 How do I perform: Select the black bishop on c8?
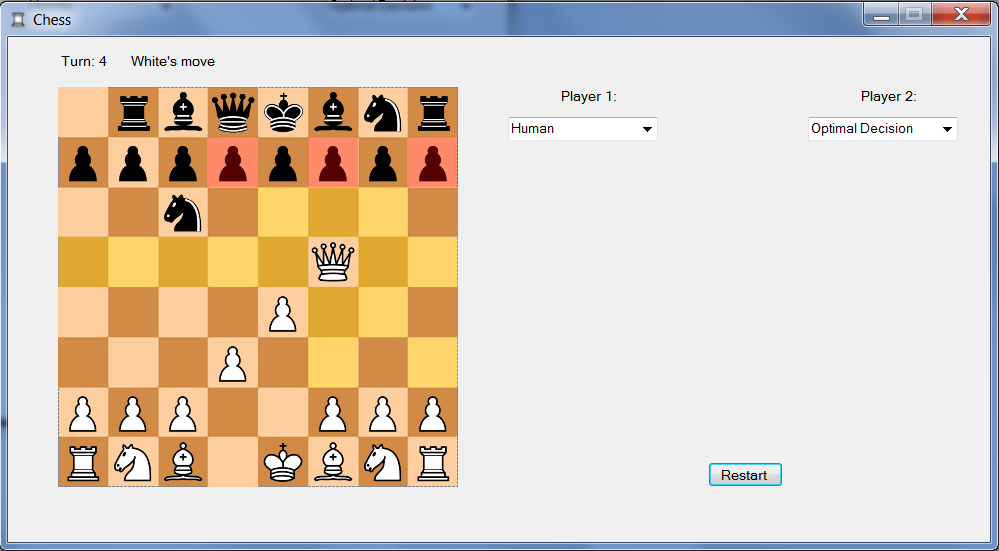[183, 113]
